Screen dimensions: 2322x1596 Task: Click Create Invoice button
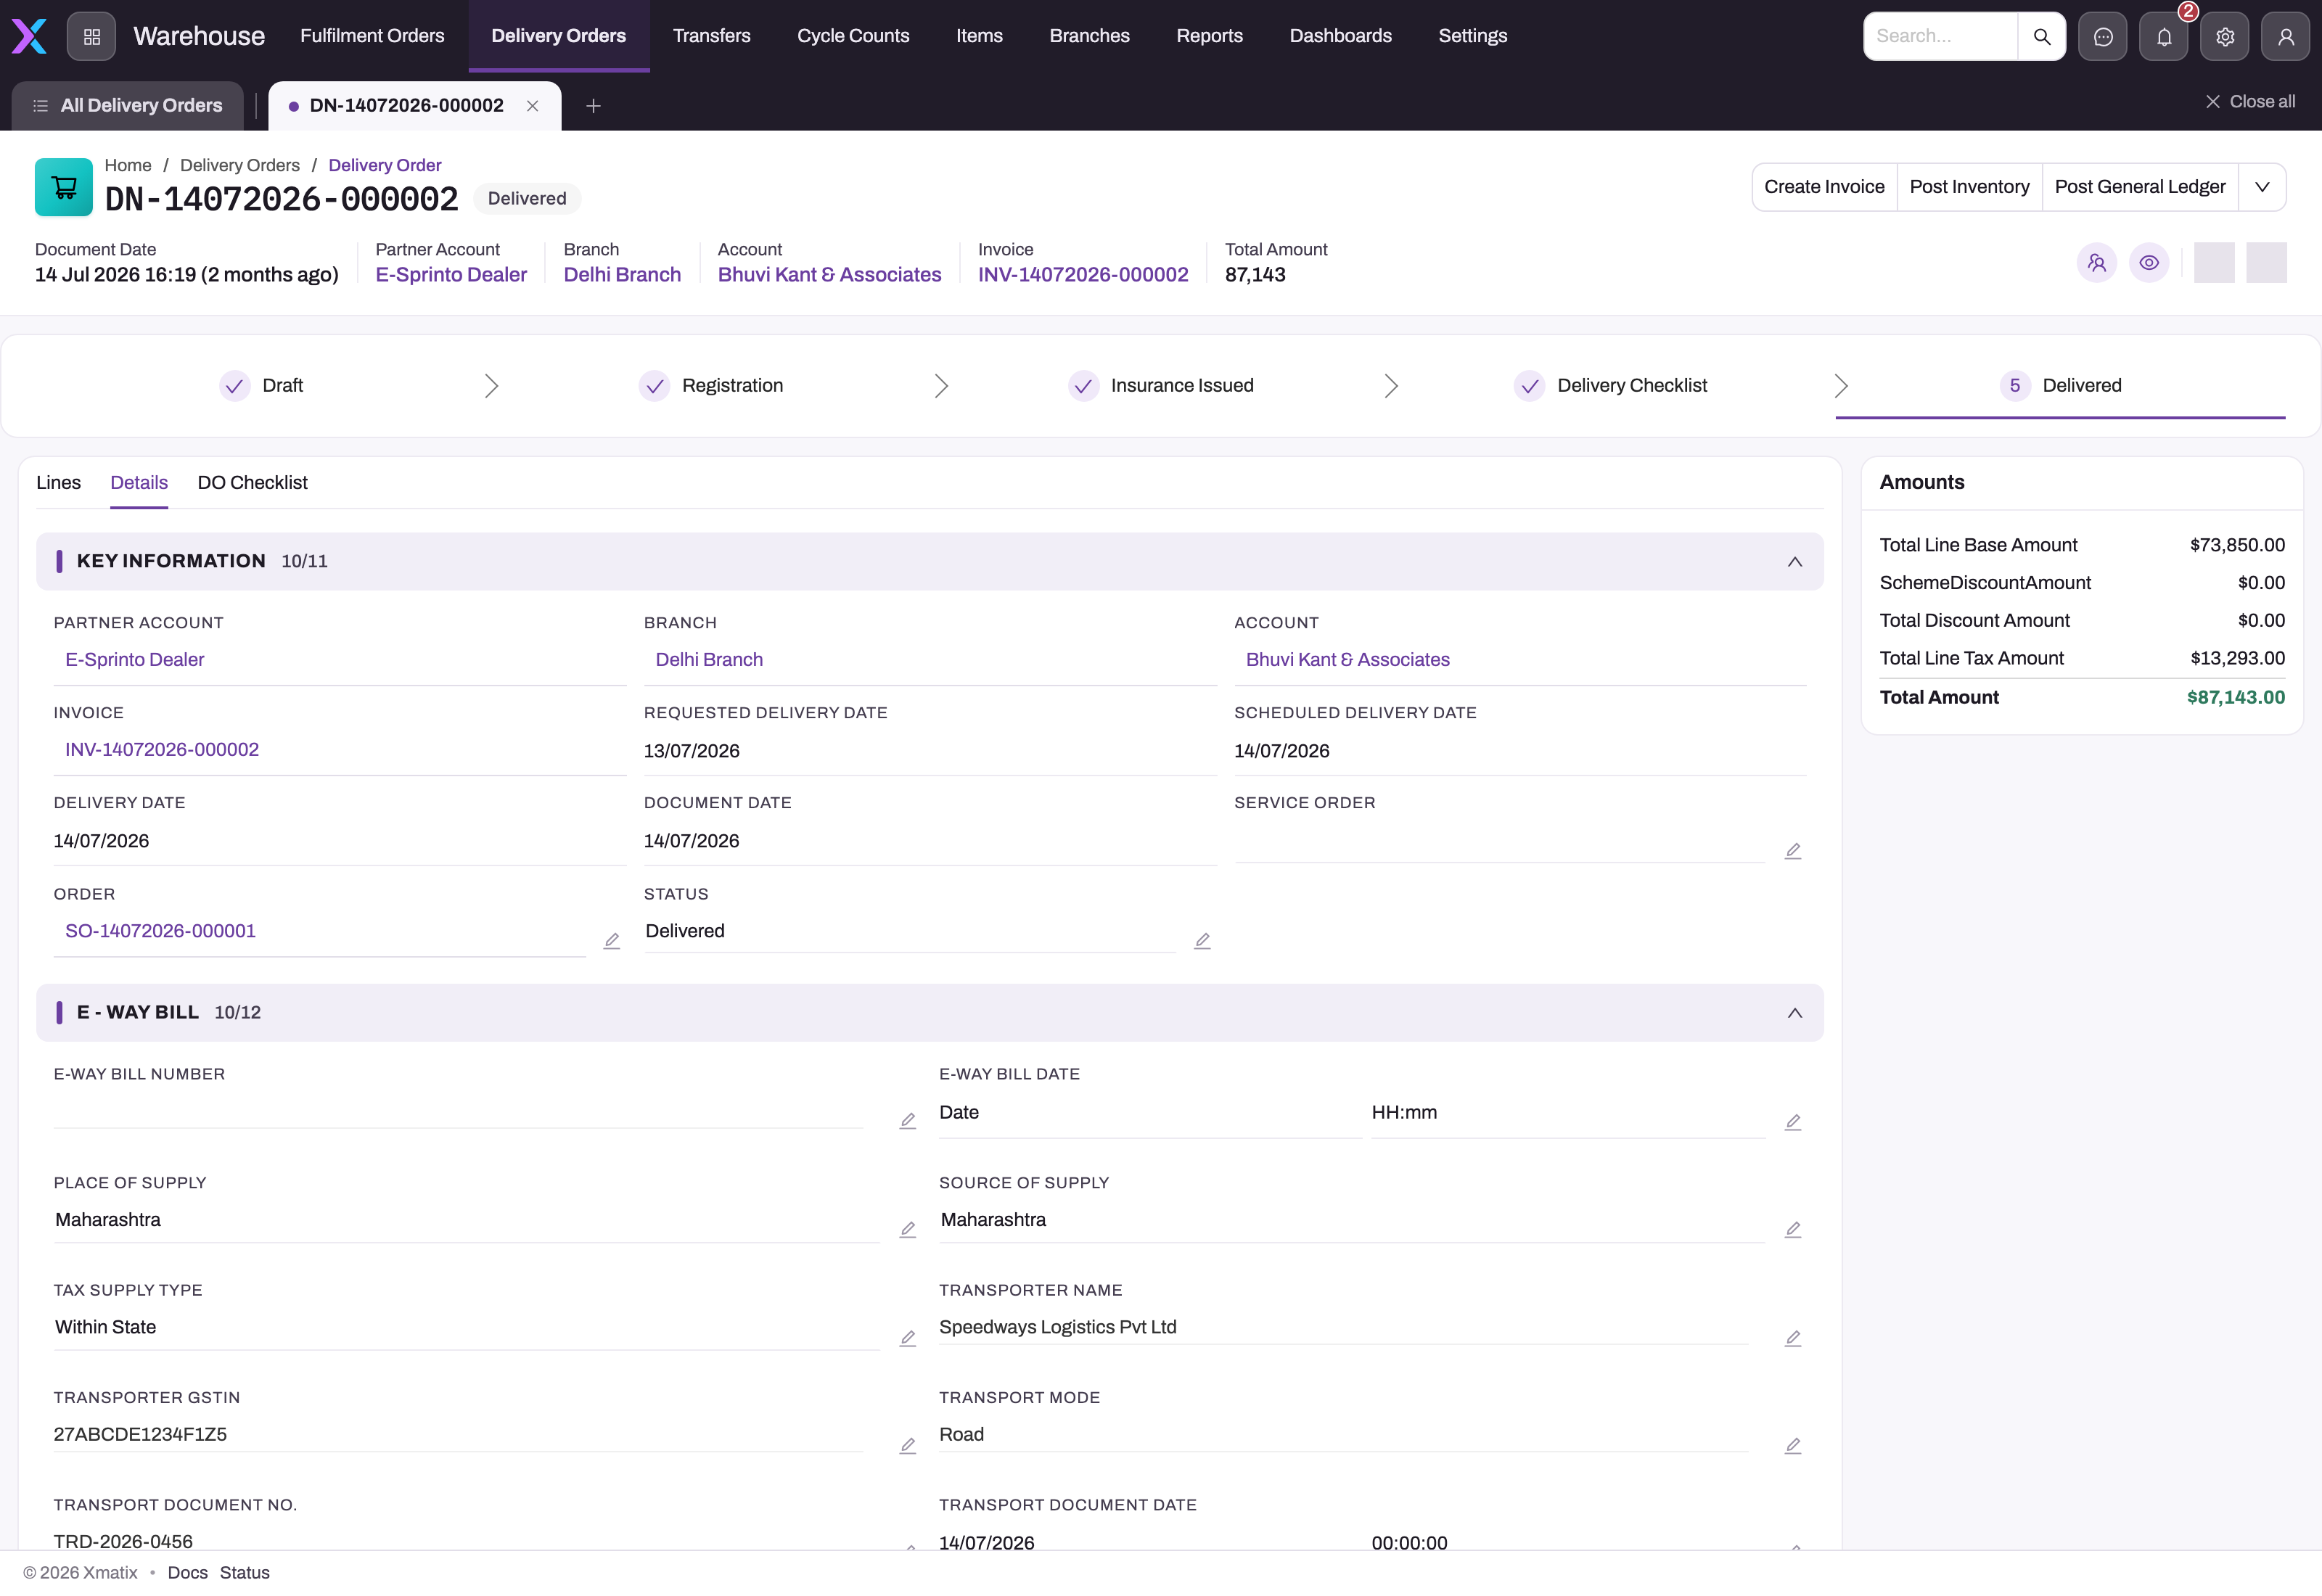(1824, 187)
